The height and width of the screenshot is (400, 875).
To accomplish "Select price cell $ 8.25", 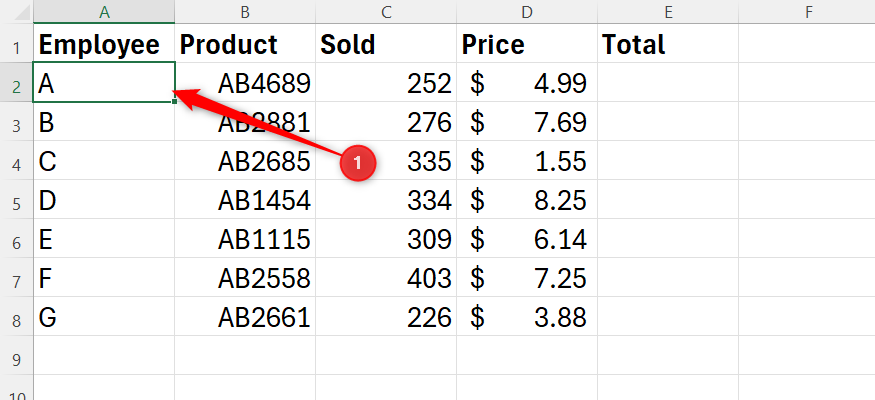I will (527, 200).
